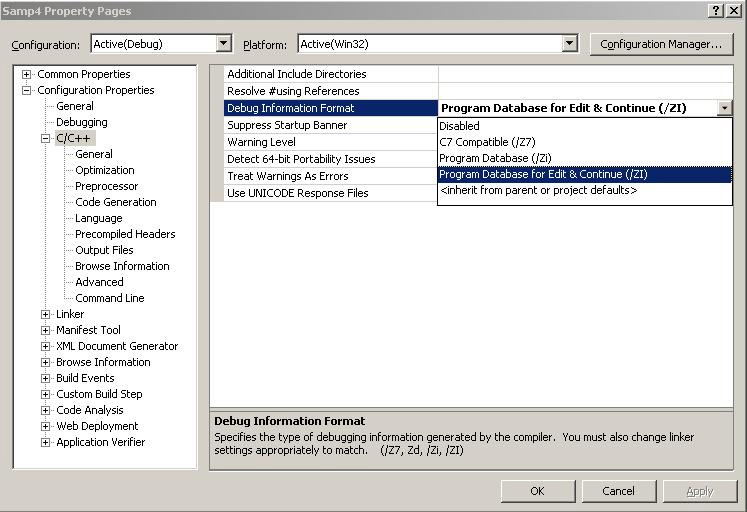Open the Configuration dropdown
The width and height of the screenshot is (747, 512).
[x=223, y=44]
